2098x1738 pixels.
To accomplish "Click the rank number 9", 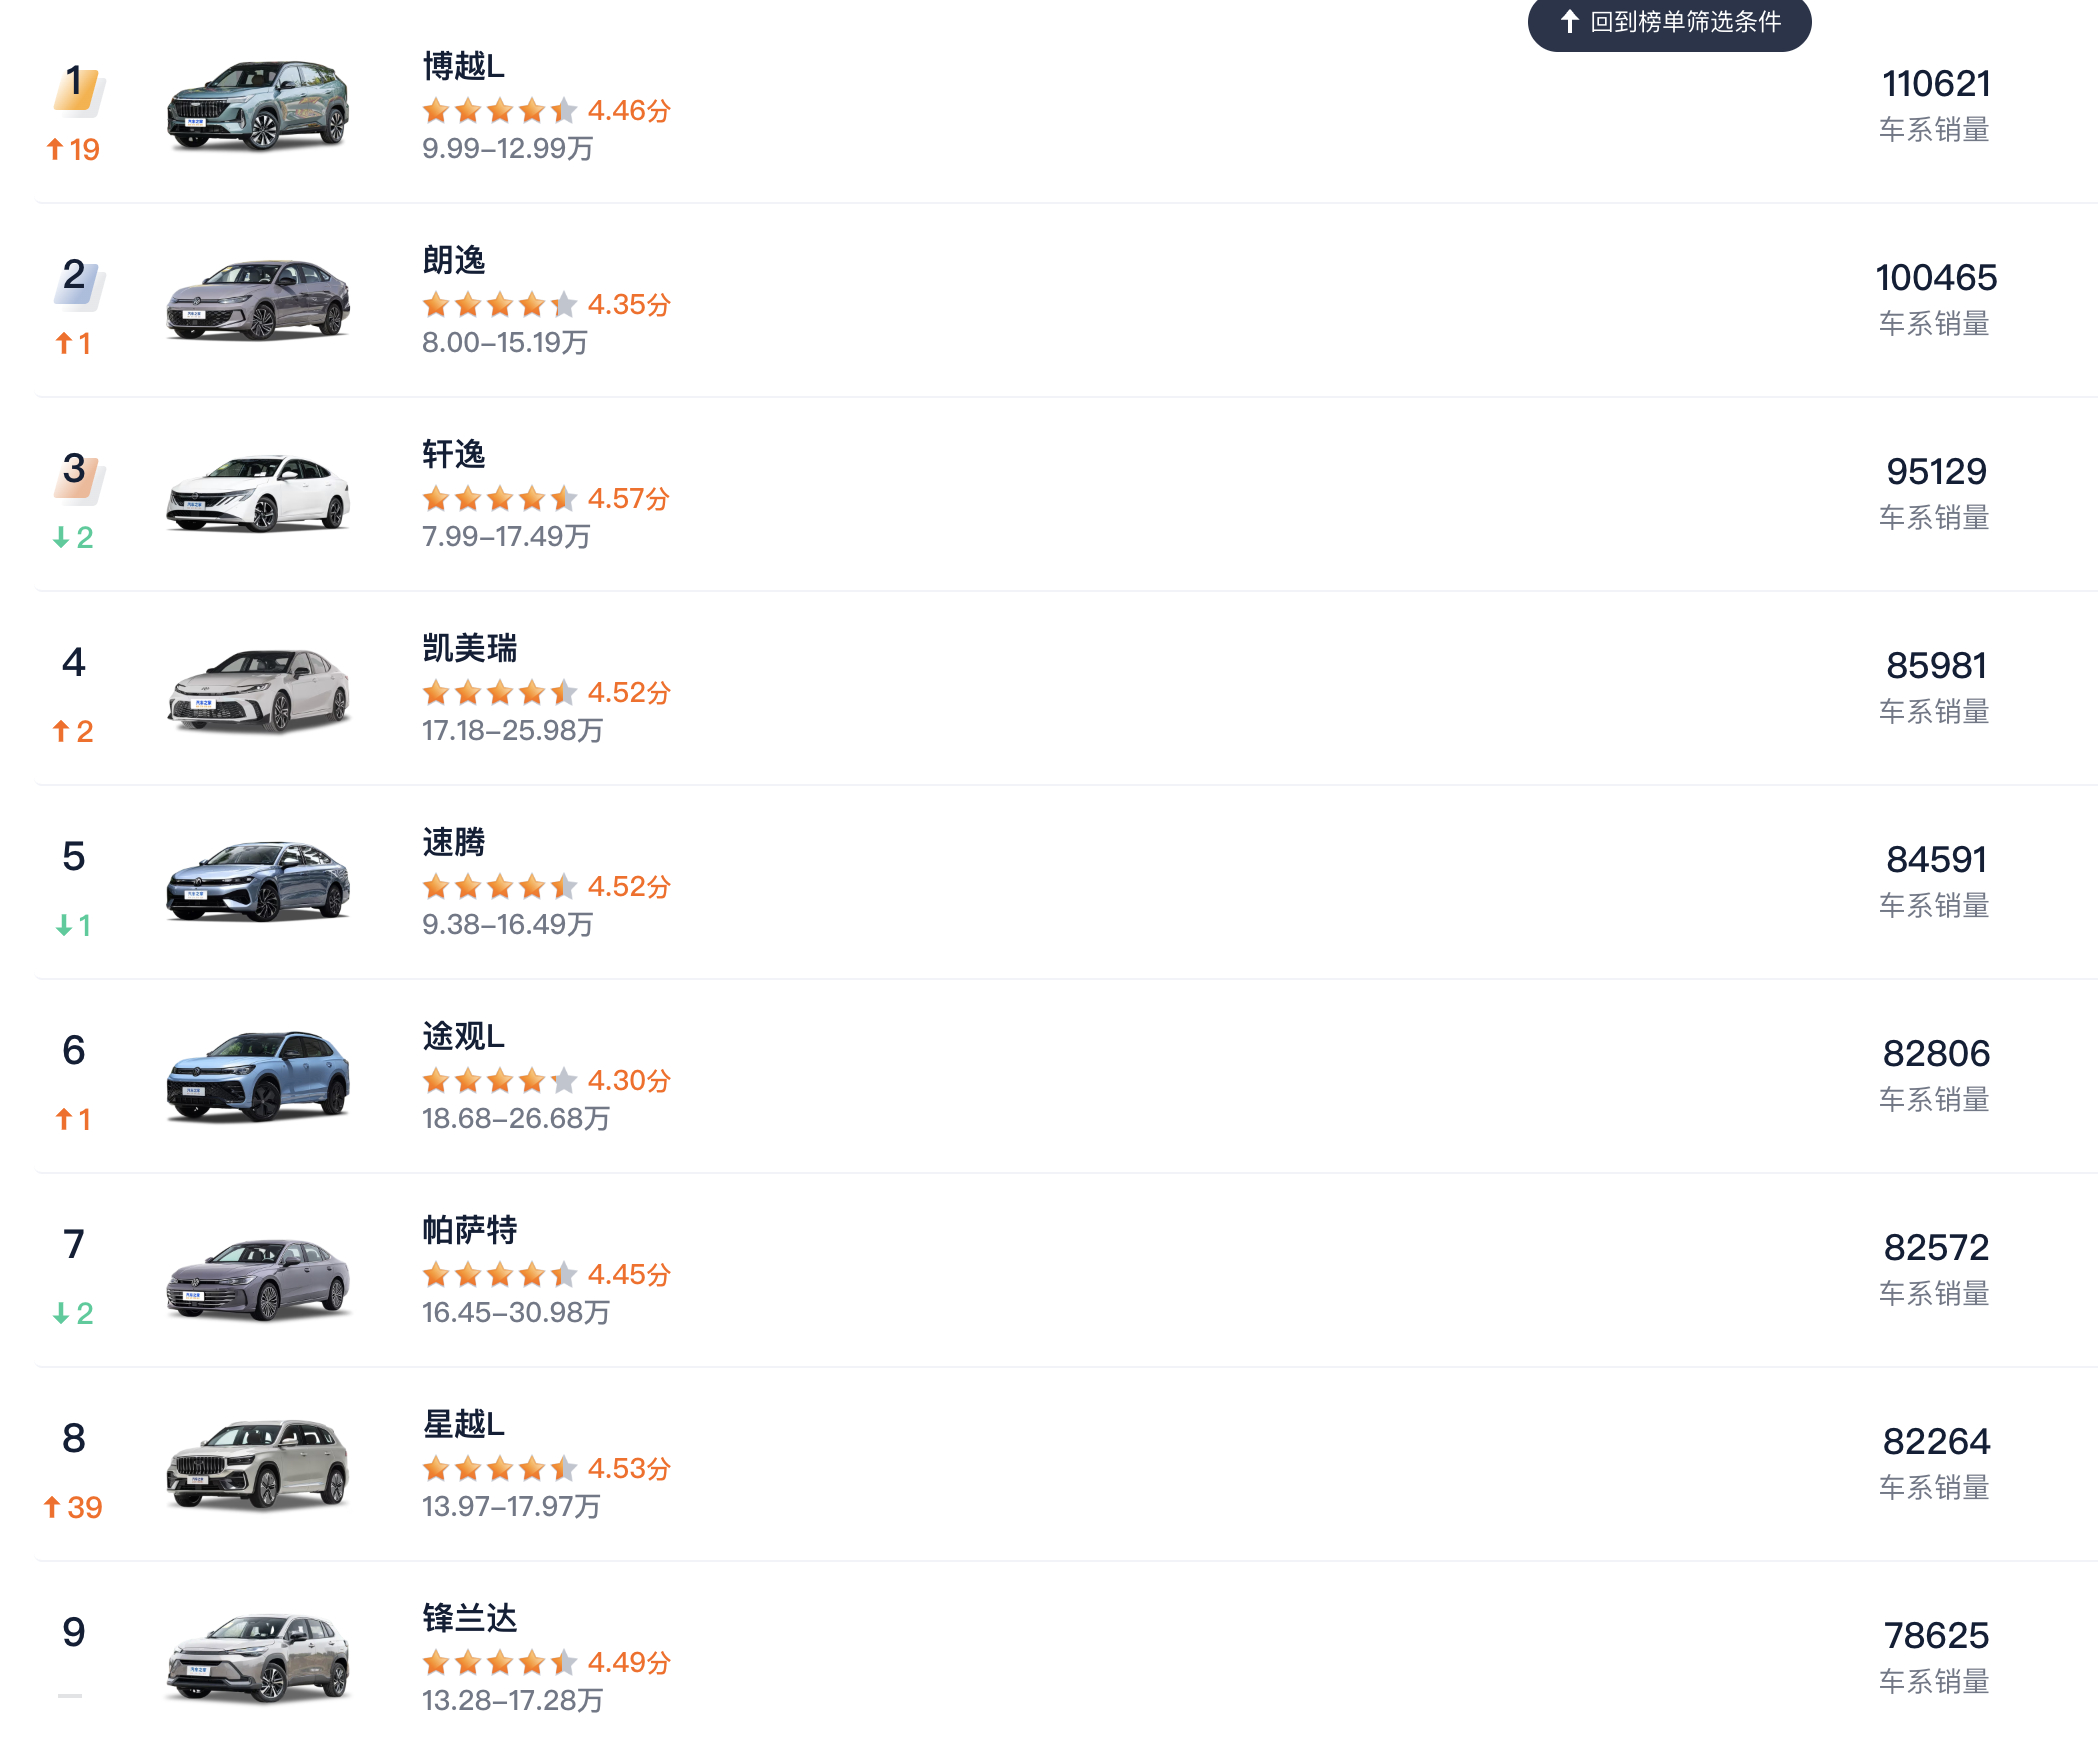I will tap(74, 1633).
